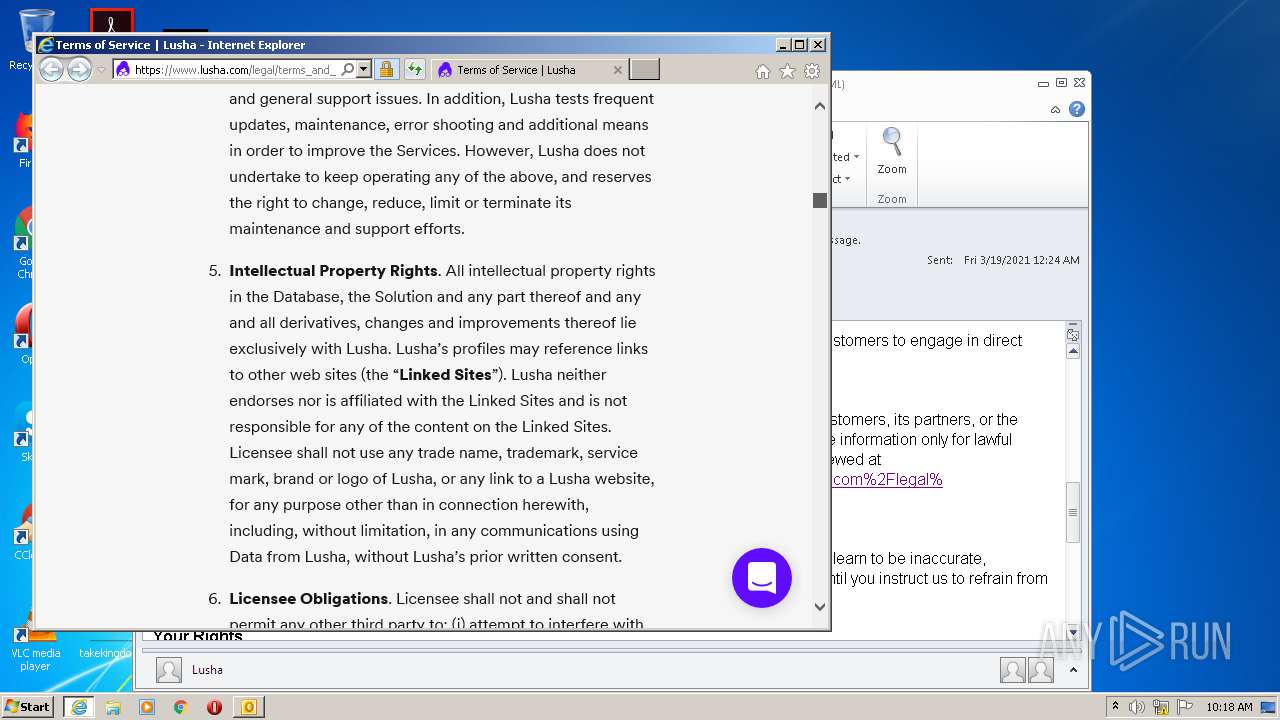
Task: Open the legal link in the email body
Action: point(888,479)
